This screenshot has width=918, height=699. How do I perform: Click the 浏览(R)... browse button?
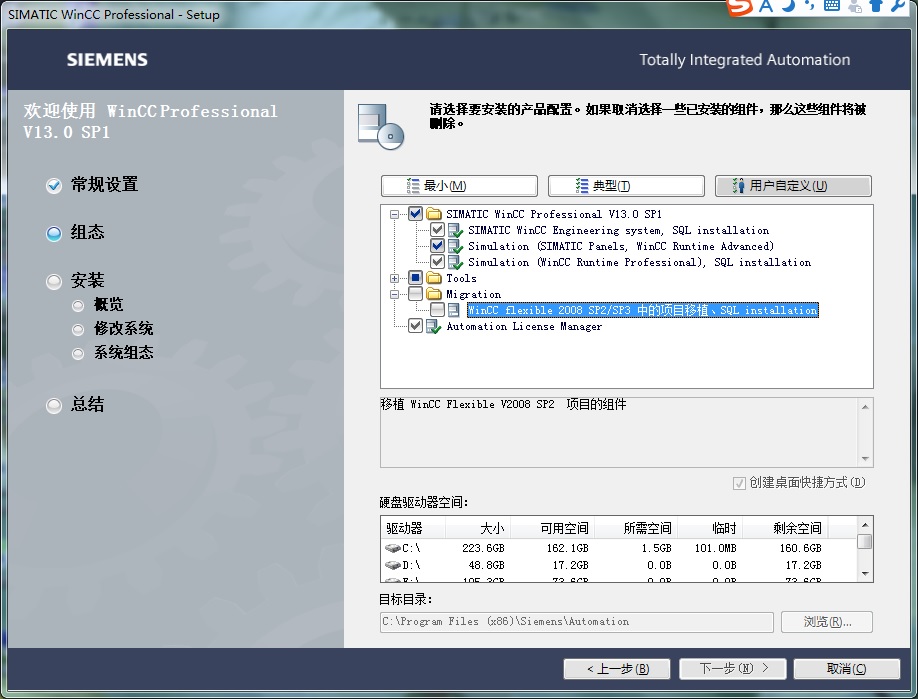(827, 622)
